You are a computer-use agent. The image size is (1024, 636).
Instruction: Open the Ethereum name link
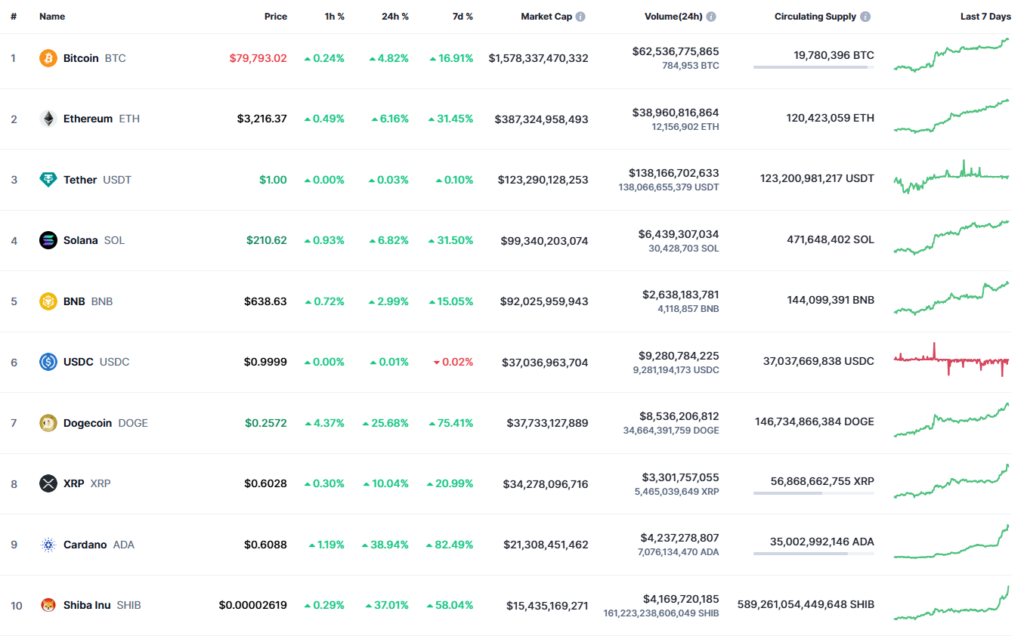88,119
